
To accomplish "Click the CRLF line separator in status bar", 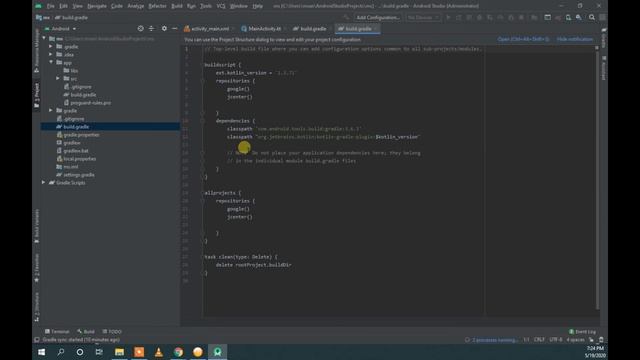I will pos(539,340).
